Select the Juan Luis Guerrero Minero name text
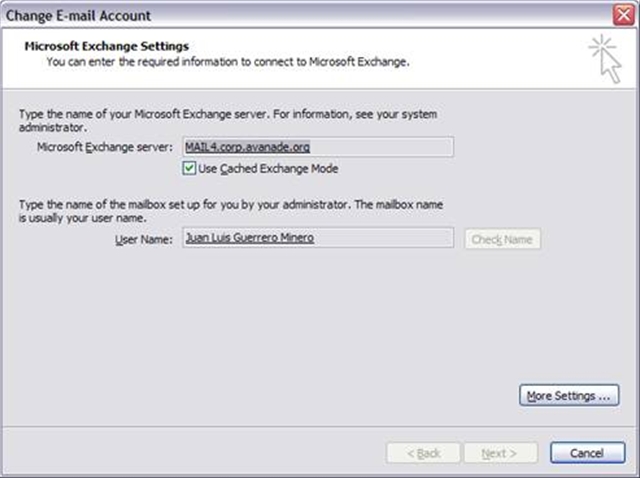This screenshot has width=640, height=478. 249,239
